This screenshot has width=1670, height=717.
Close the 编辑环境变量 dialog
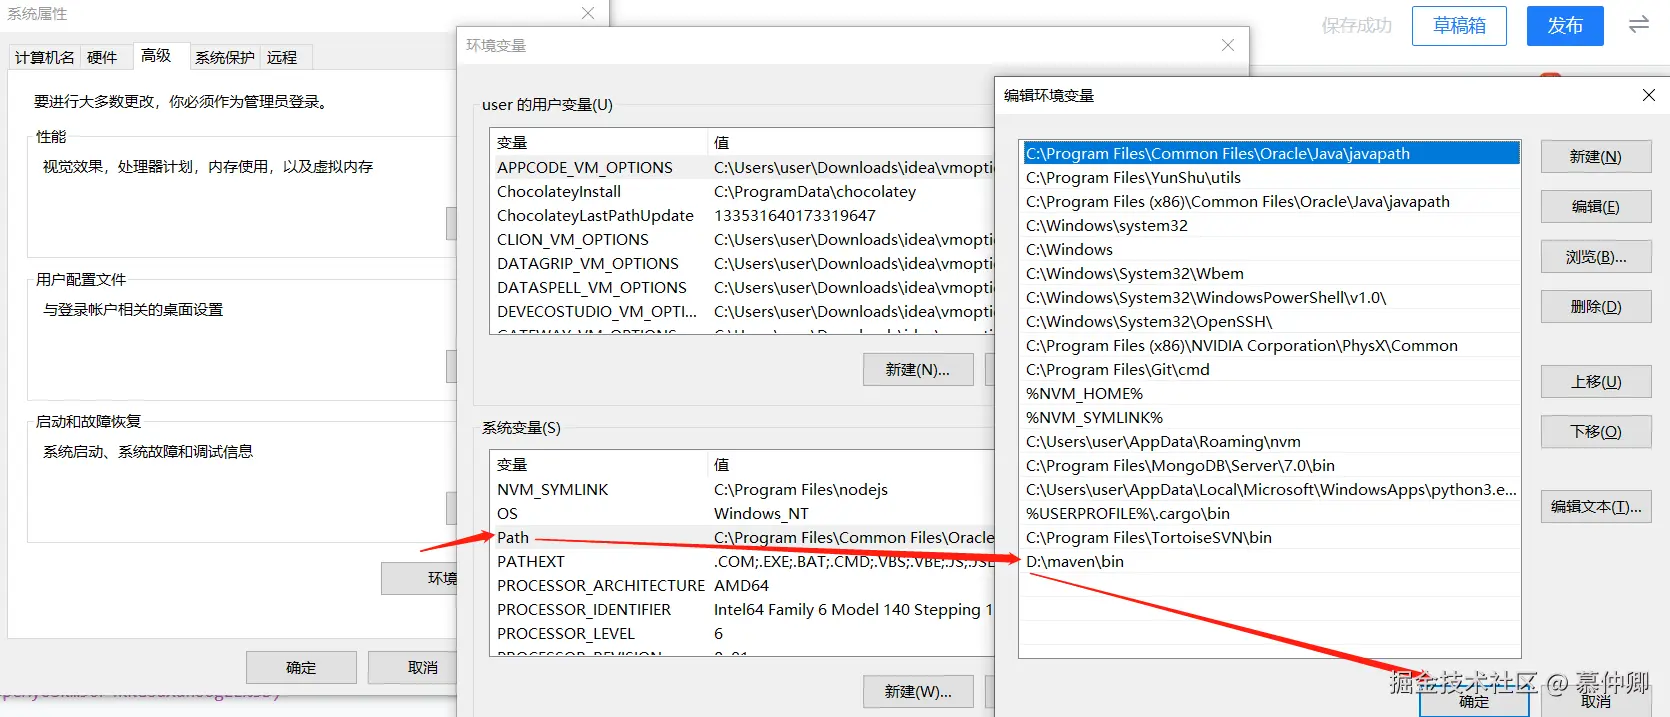[x=1648, y=95]
